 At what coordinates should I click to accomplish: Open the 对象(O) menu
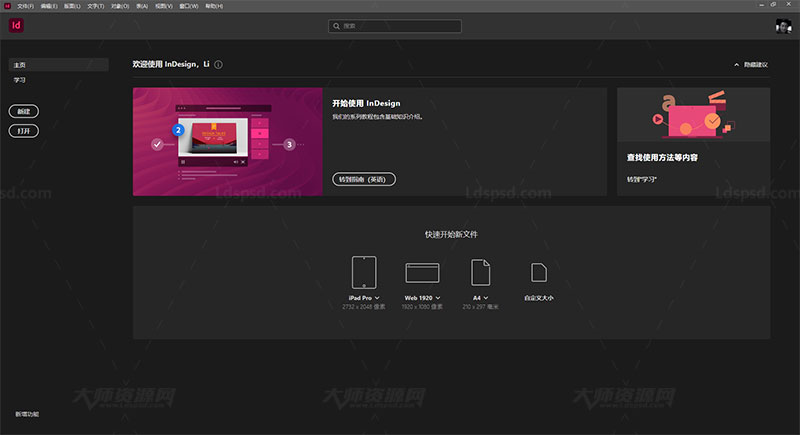[120, 6]
